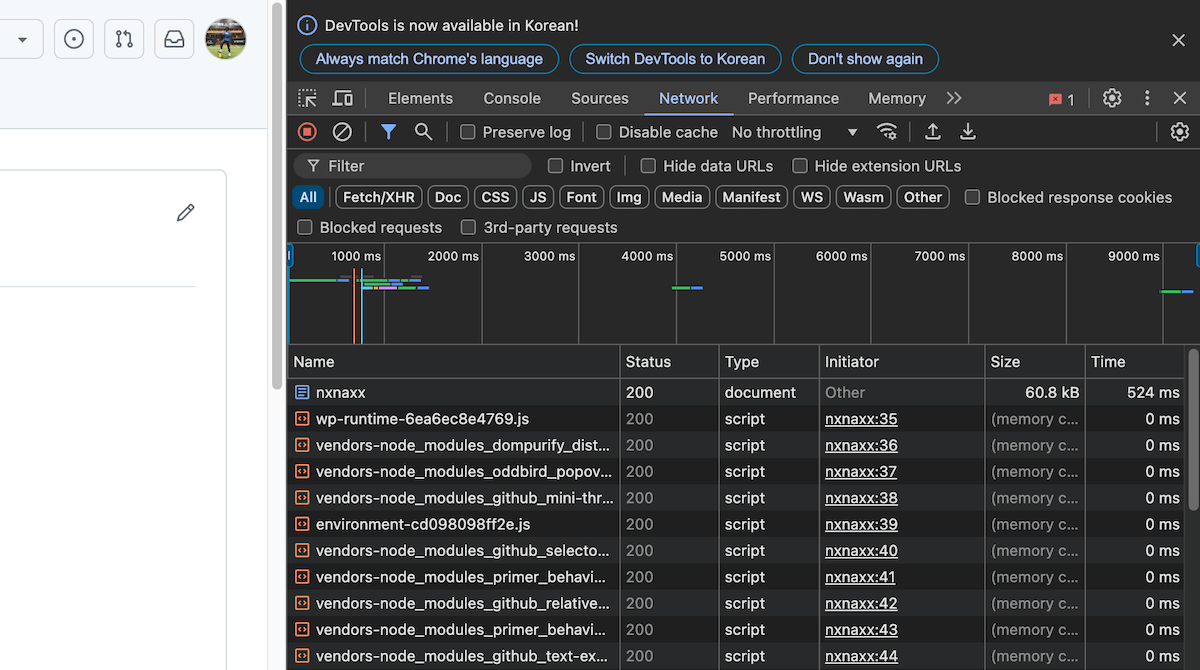Switch to the Console tab
The image size is (1200, 670).
[512, 98]
